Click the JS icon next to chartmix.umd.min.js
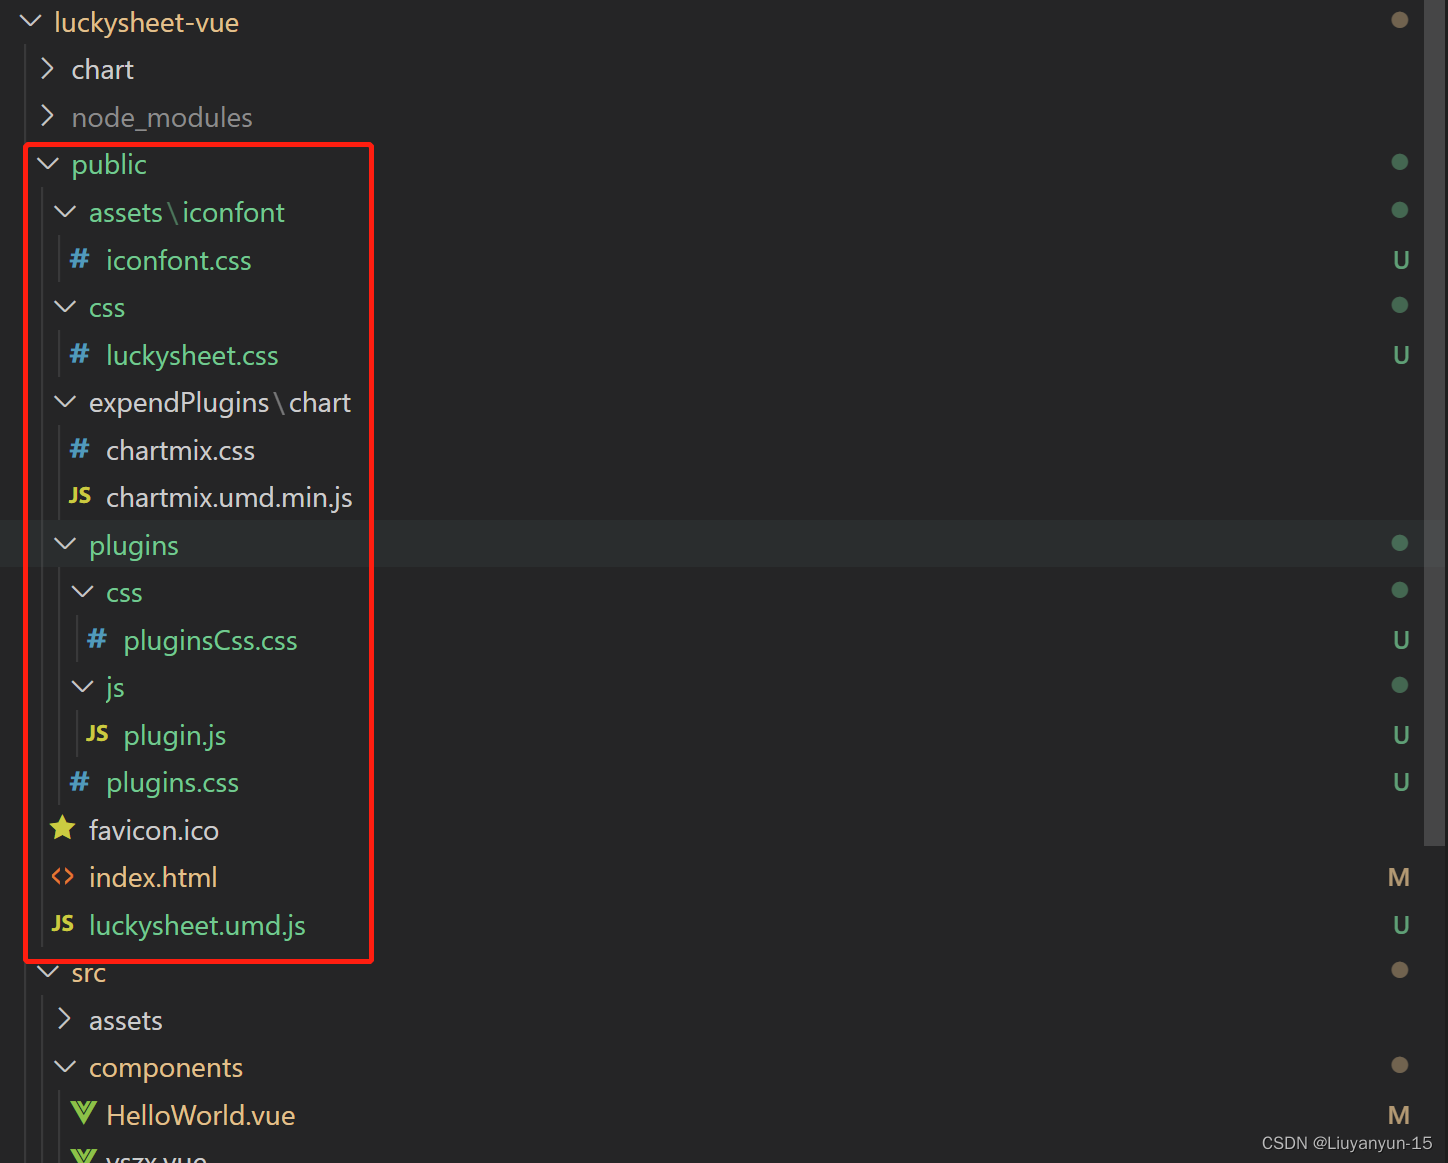This screenshot has width=1448, height=1163. pos(80,497)
